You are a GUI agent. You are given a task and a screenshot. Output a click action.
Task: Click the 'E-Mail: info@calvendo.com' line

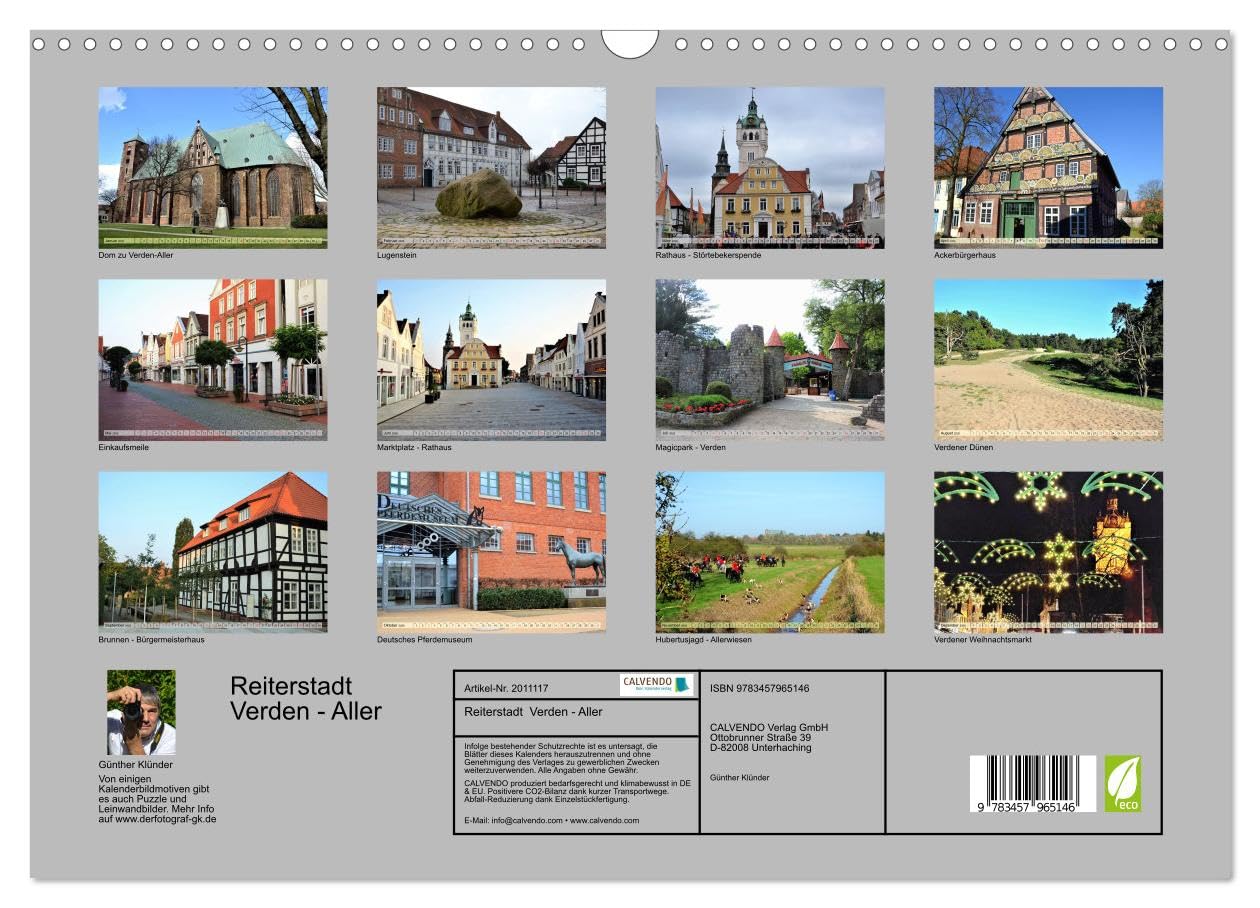click(552, 820)
